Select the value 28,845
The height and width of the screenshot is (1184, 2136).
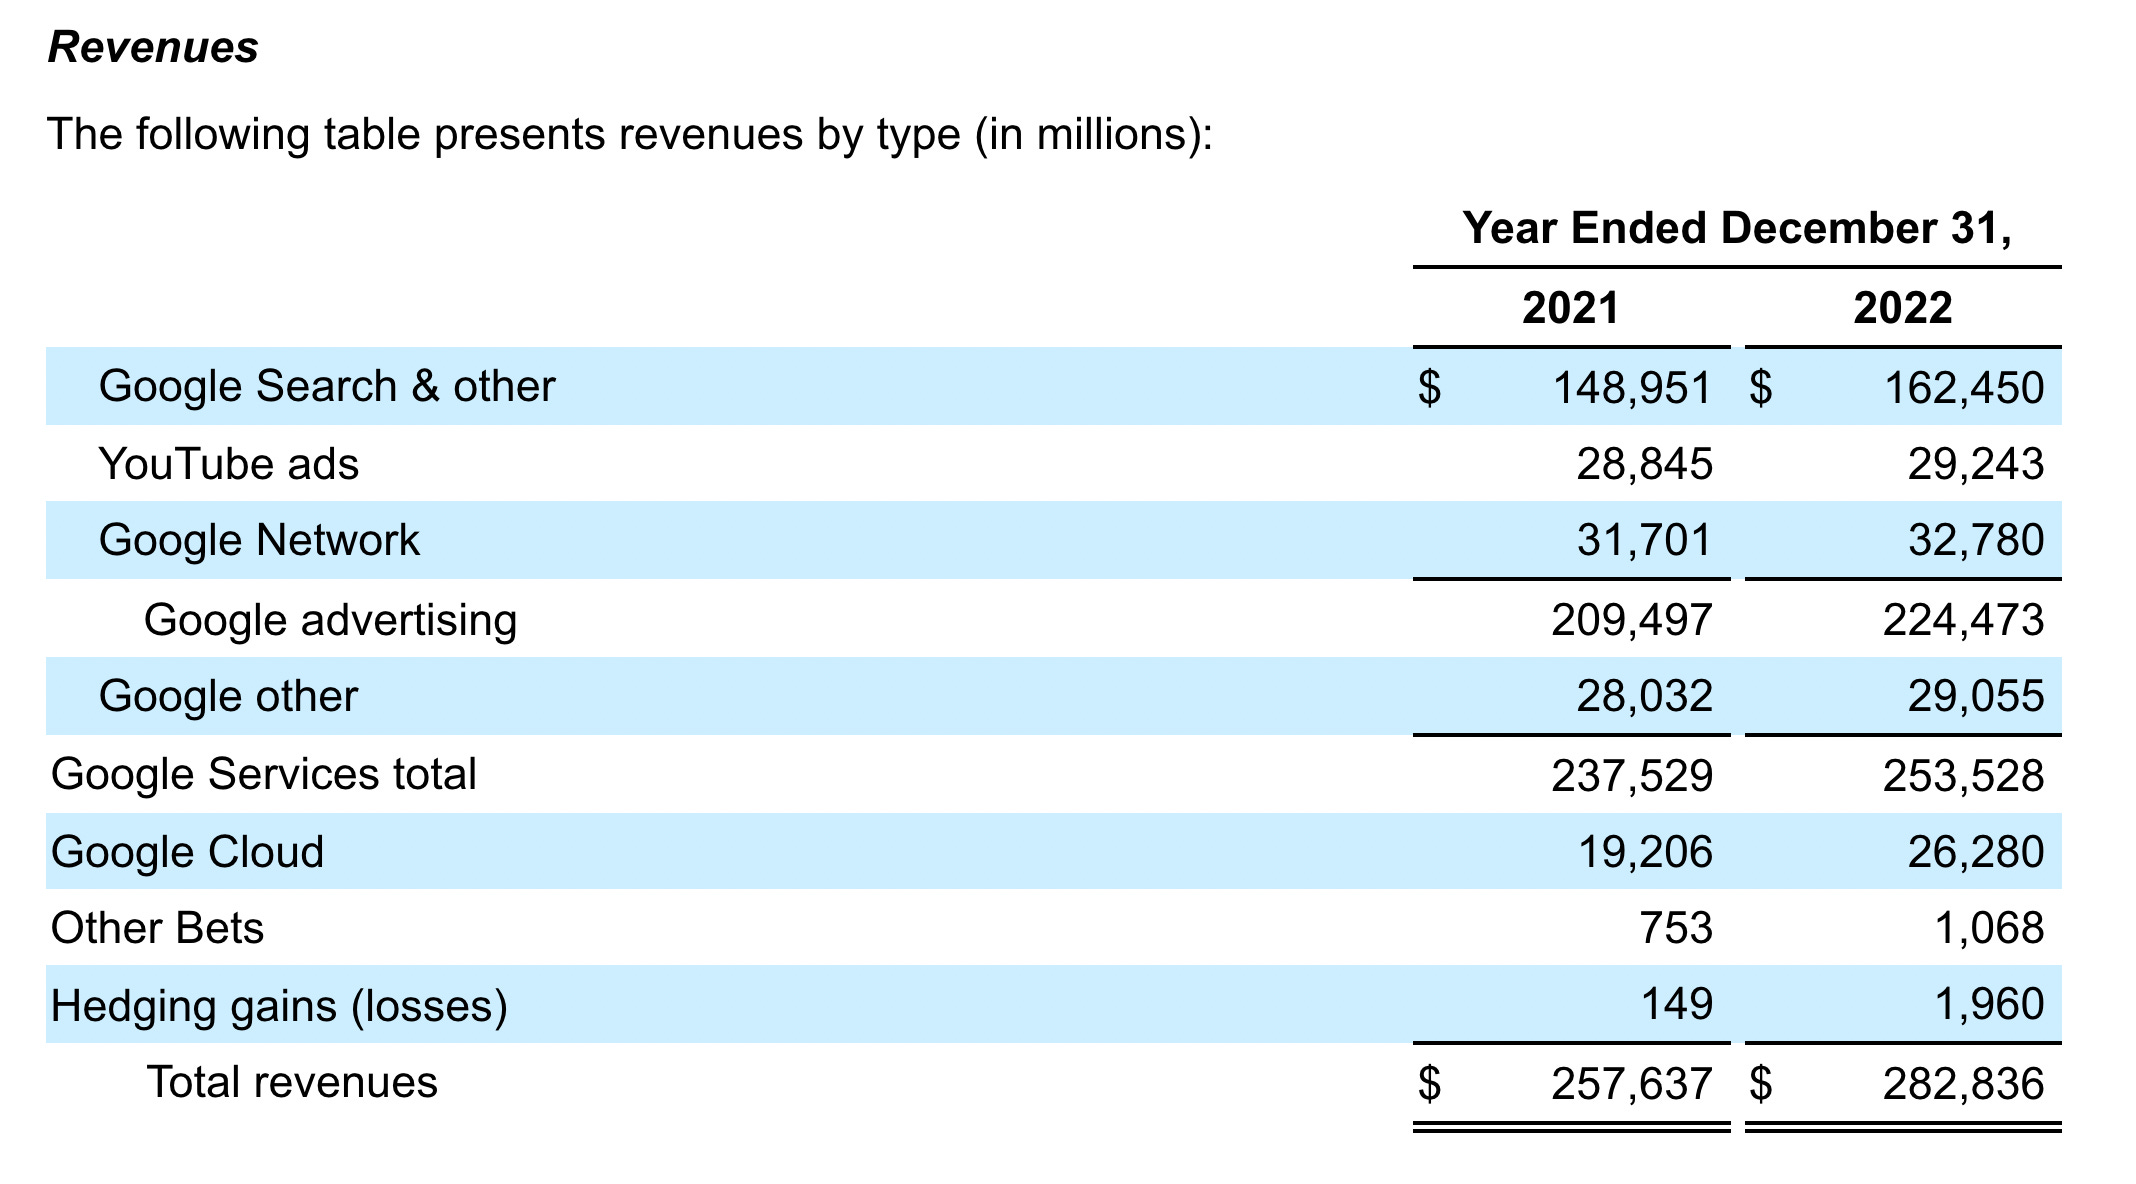(1645, 464)
